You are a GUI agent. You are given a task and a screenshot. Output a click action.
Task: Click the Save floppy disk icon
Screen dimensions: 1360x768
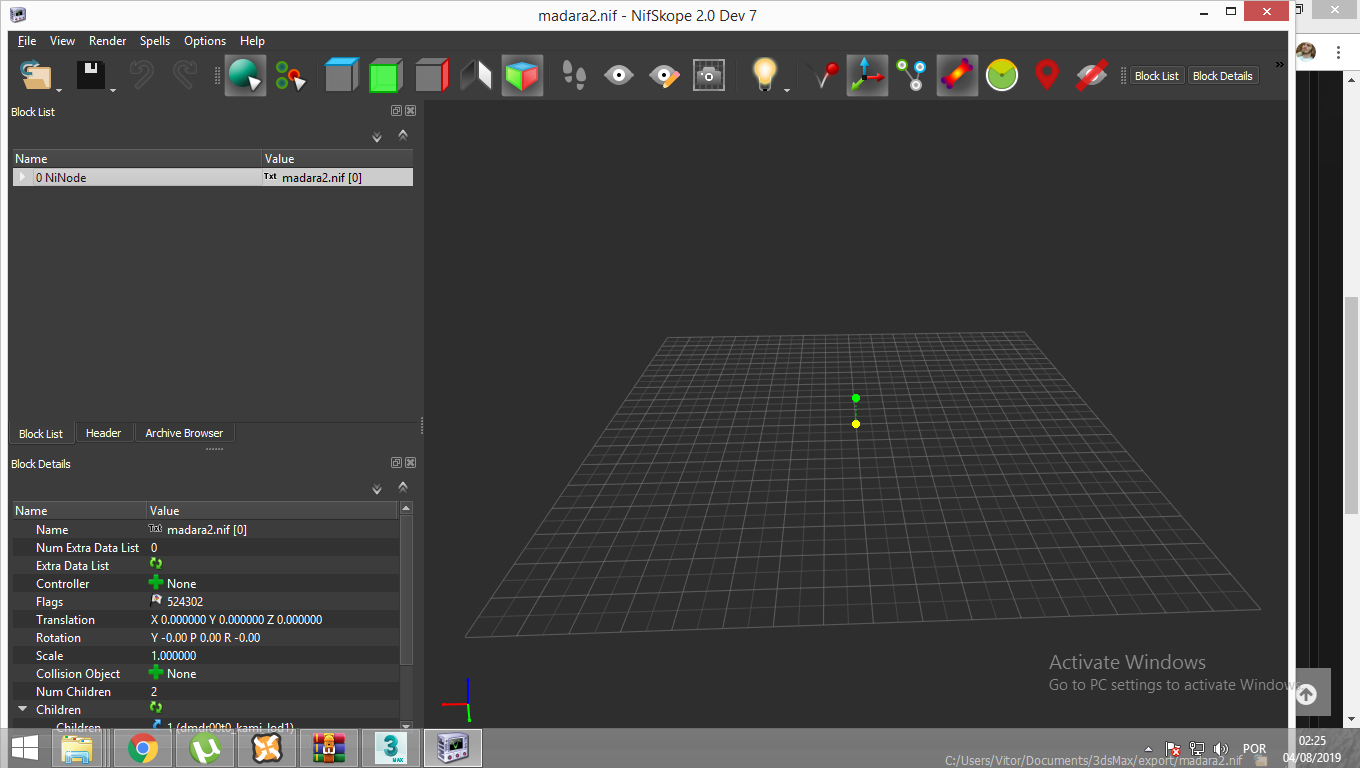point(92,75)
